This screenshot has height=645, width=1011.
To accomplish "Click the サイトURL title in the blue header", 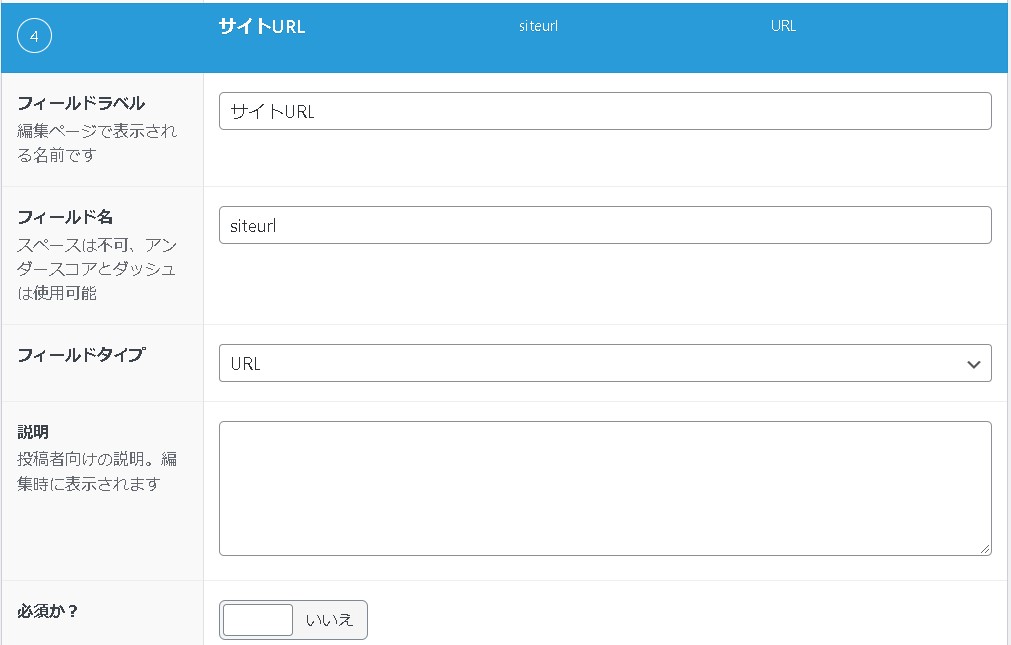I will 262,27.
